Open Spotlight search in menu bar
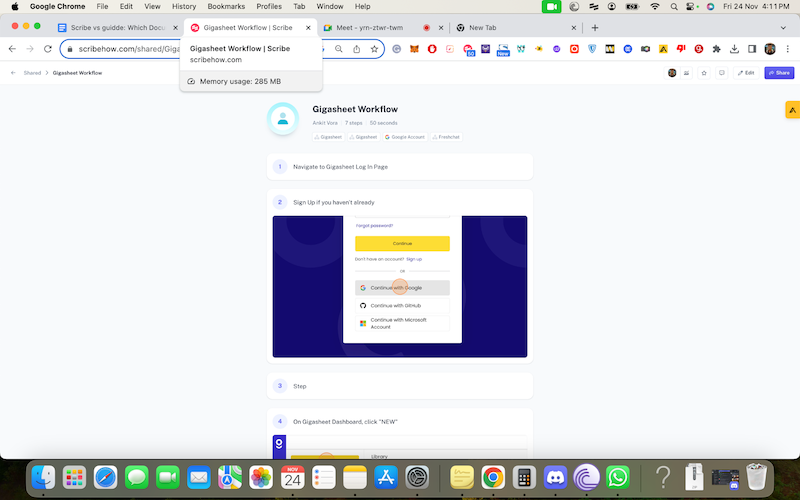Viewport: 800px width, 500px height. (x=674, y=7)
